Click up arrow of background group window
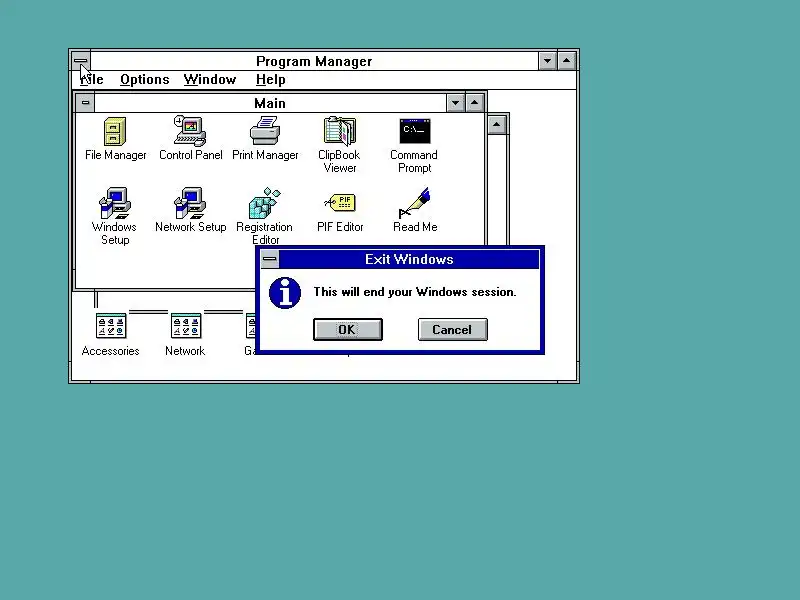 496,125
